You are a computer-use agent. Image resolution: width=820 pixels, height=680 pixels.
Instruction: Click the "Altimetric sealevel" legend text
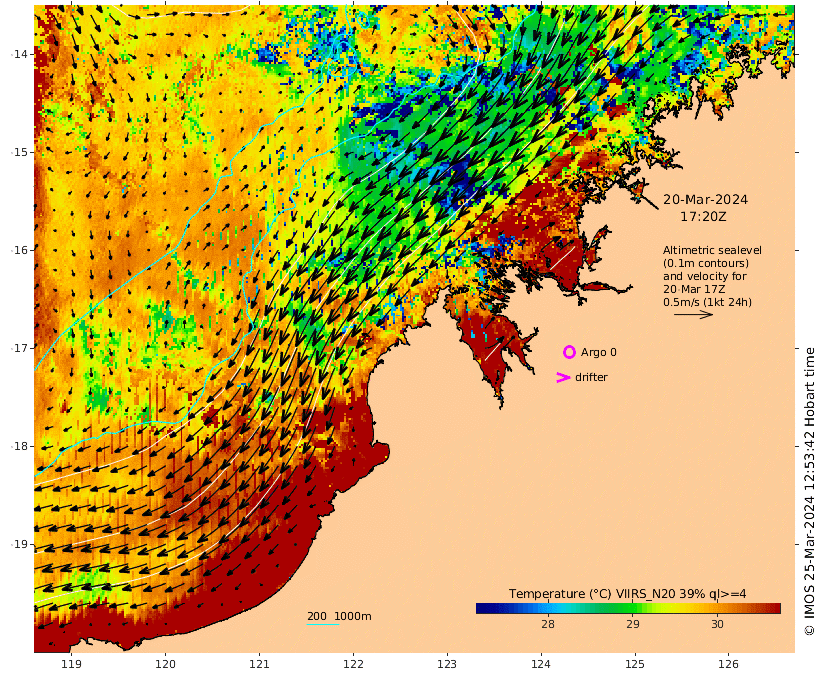tap(712, 251)
